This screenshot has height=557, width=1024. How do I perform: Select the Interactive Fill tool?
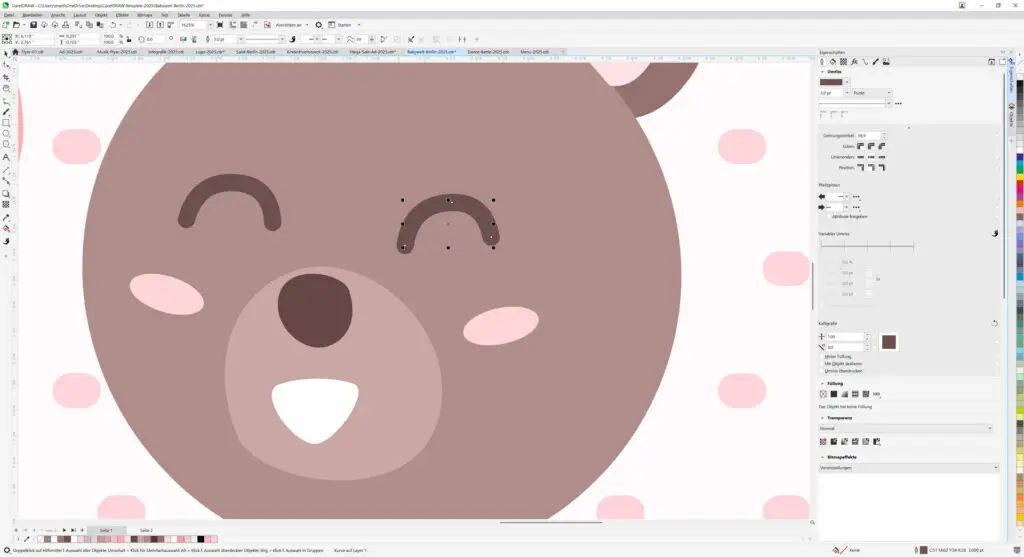pyautogui.click(x=7, y=229)
